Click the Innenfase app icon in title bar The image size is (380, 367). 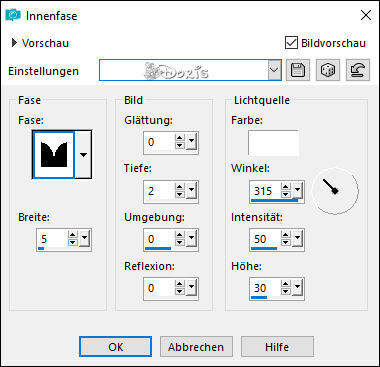[13, 15]
